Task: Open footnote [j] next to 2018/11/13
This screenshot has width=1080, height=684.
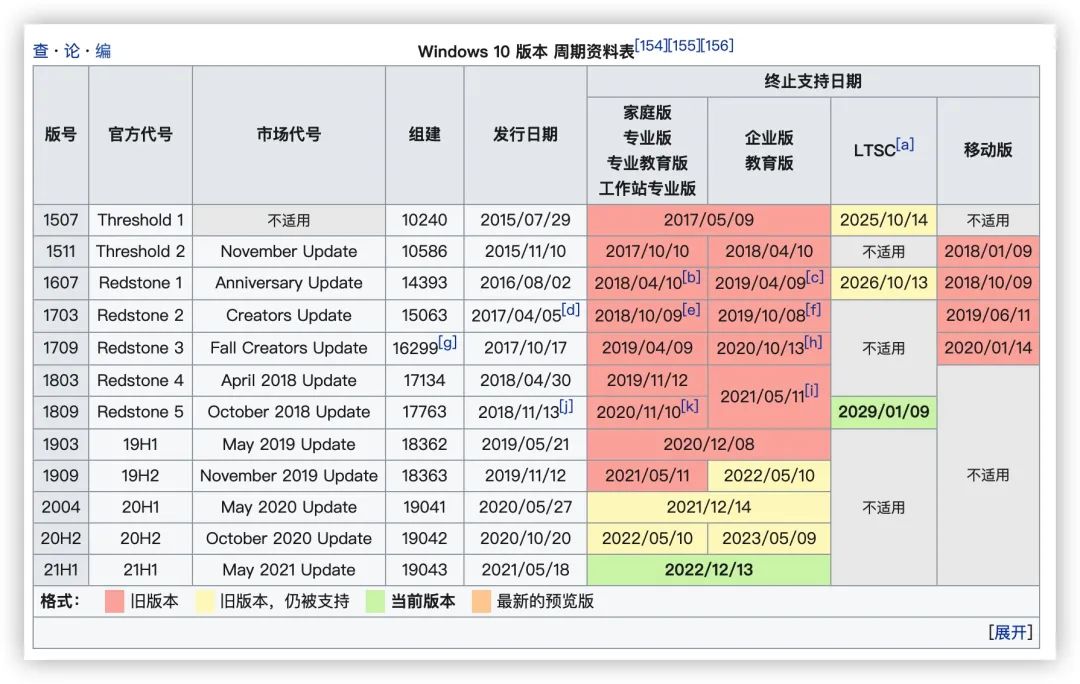Action: (x=566, y=406)
